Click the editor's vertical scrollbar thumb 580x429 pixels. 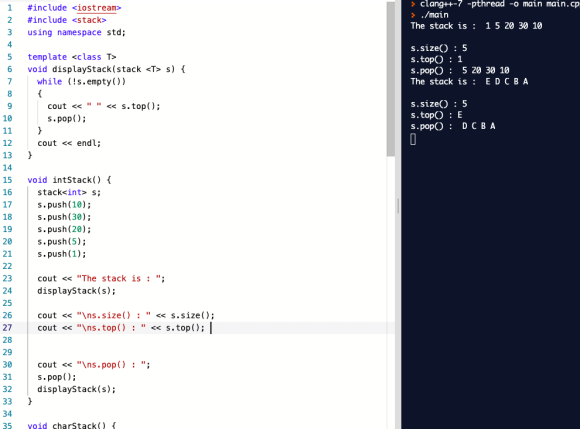391,78
